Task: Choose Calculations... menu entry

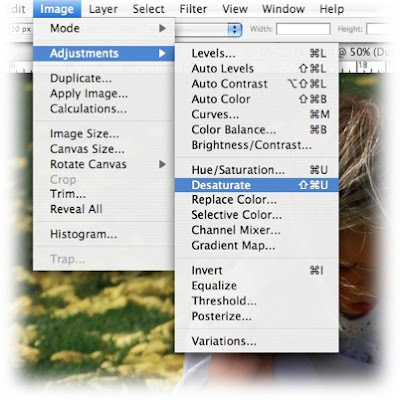Action: 104,109
